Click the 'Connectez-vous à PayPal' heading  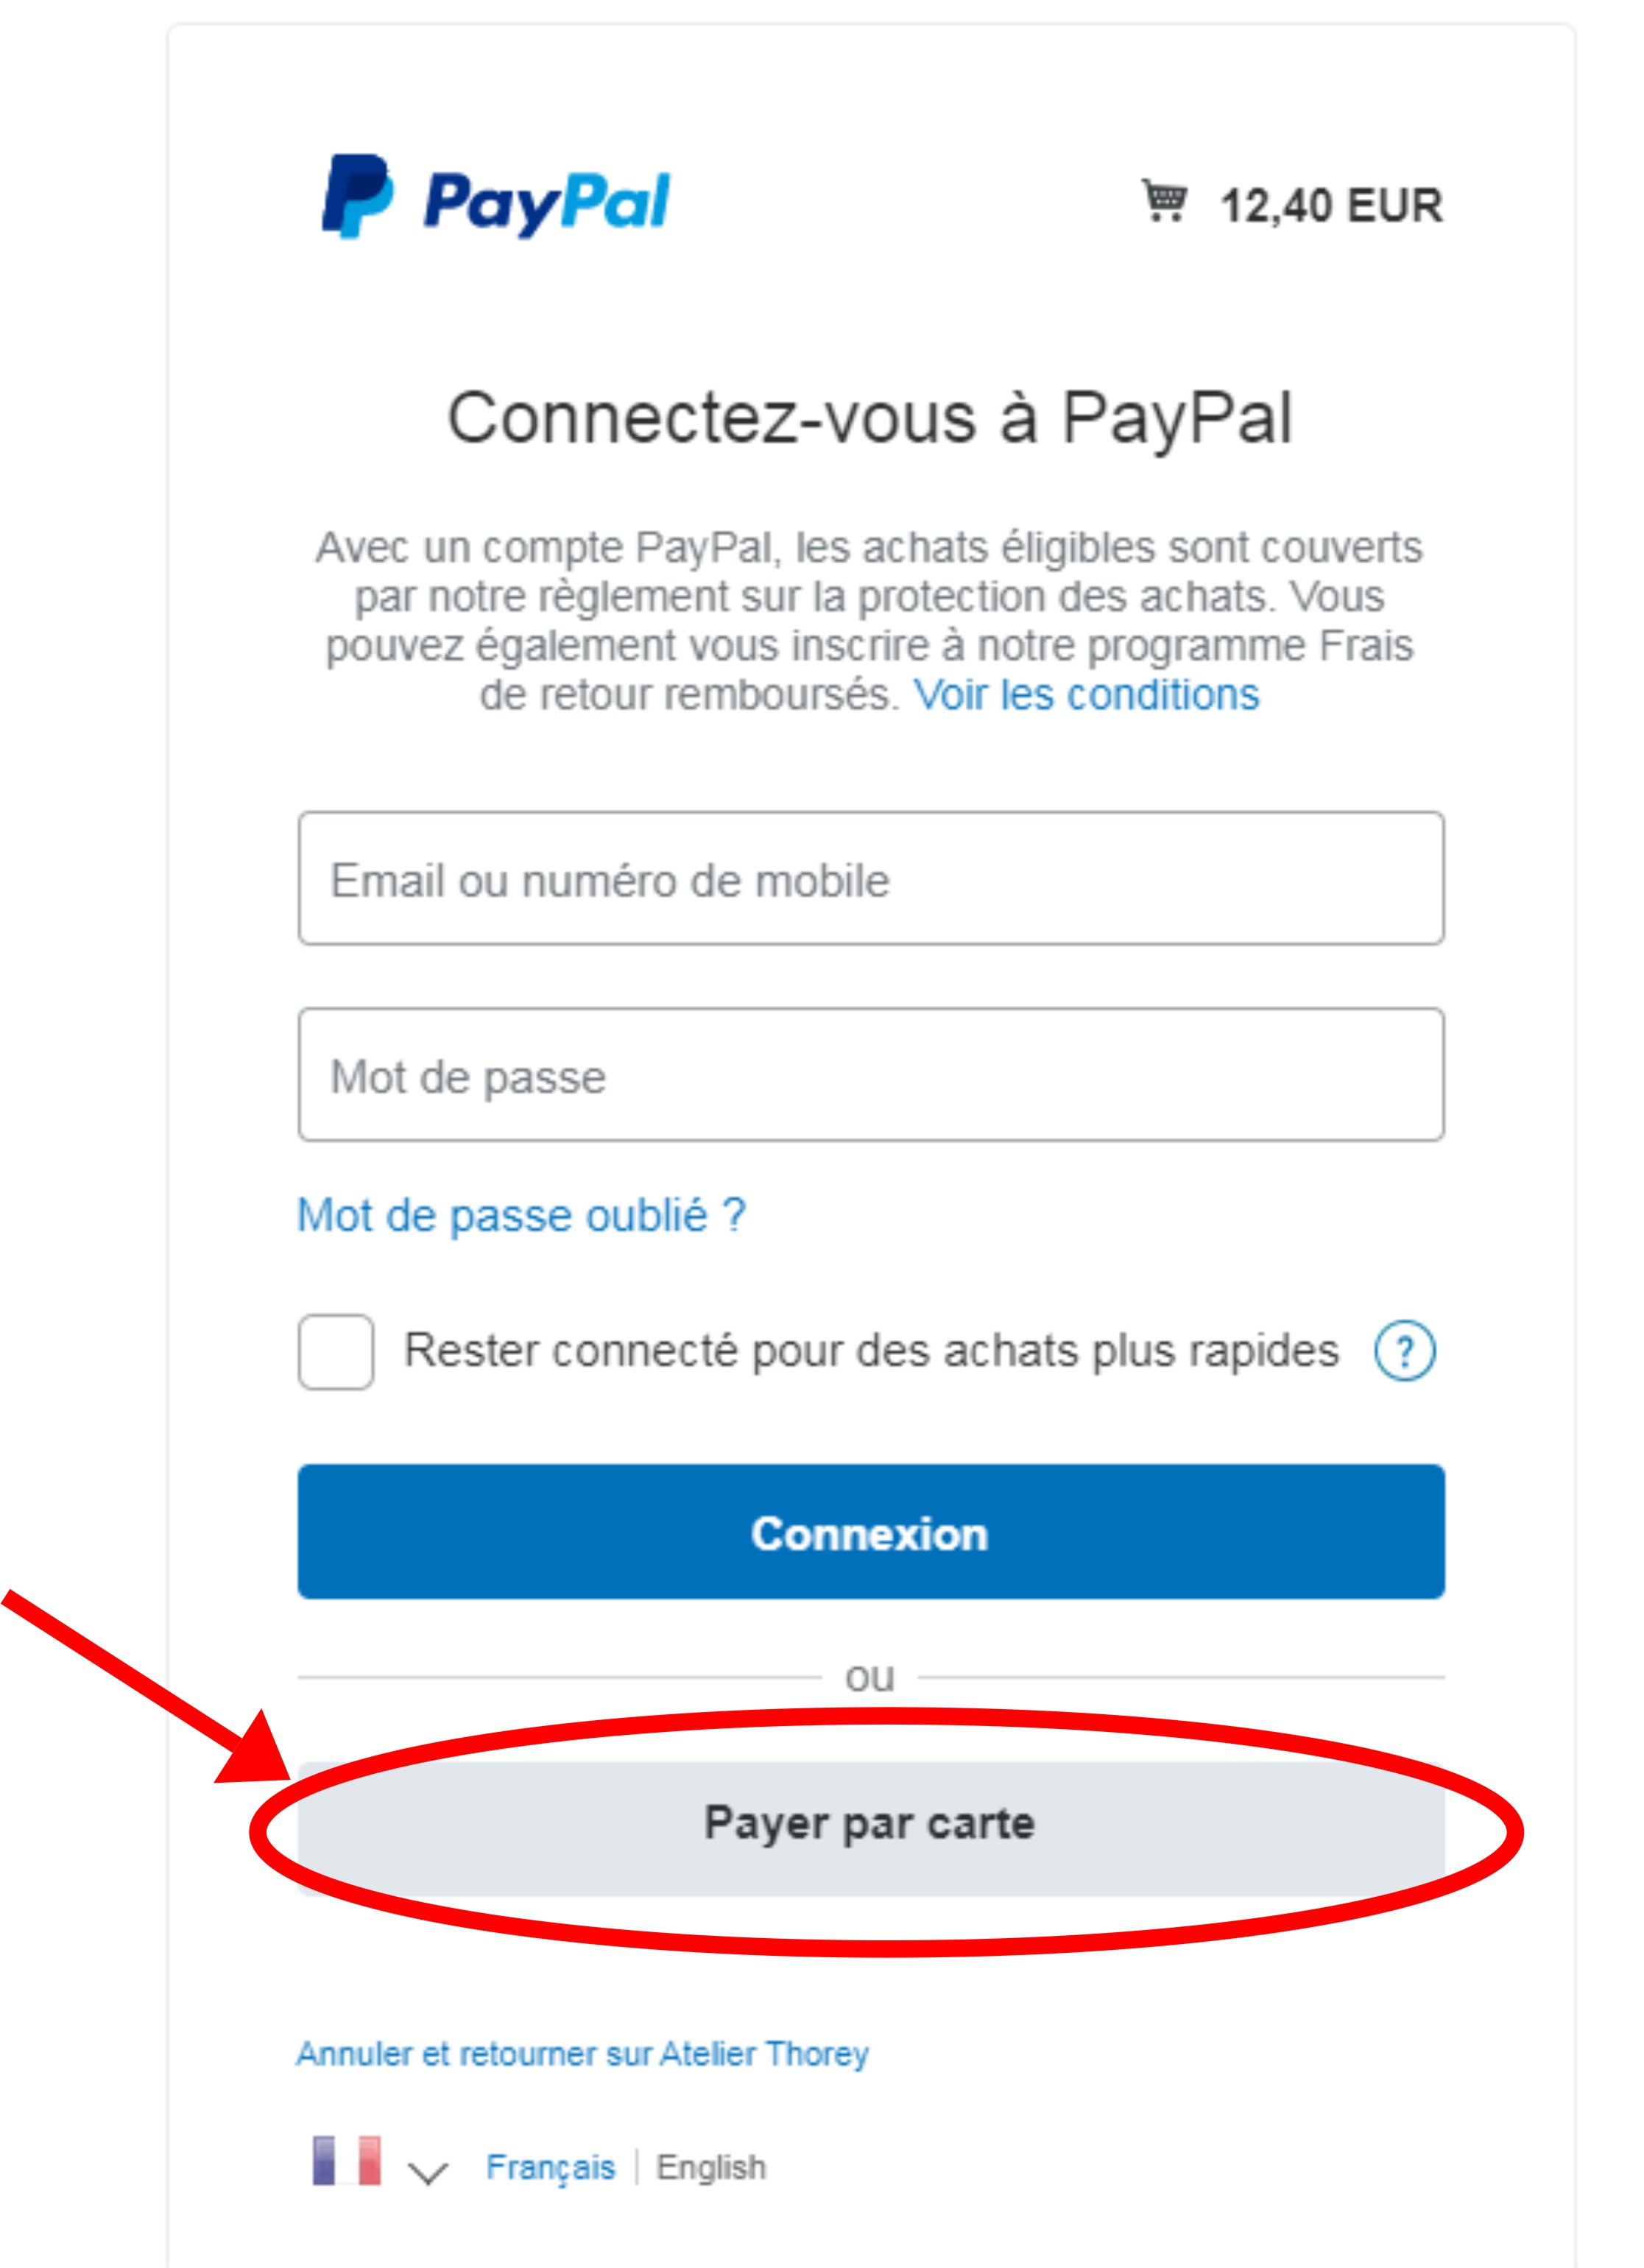pyautogui.click(x=870, y=417)
